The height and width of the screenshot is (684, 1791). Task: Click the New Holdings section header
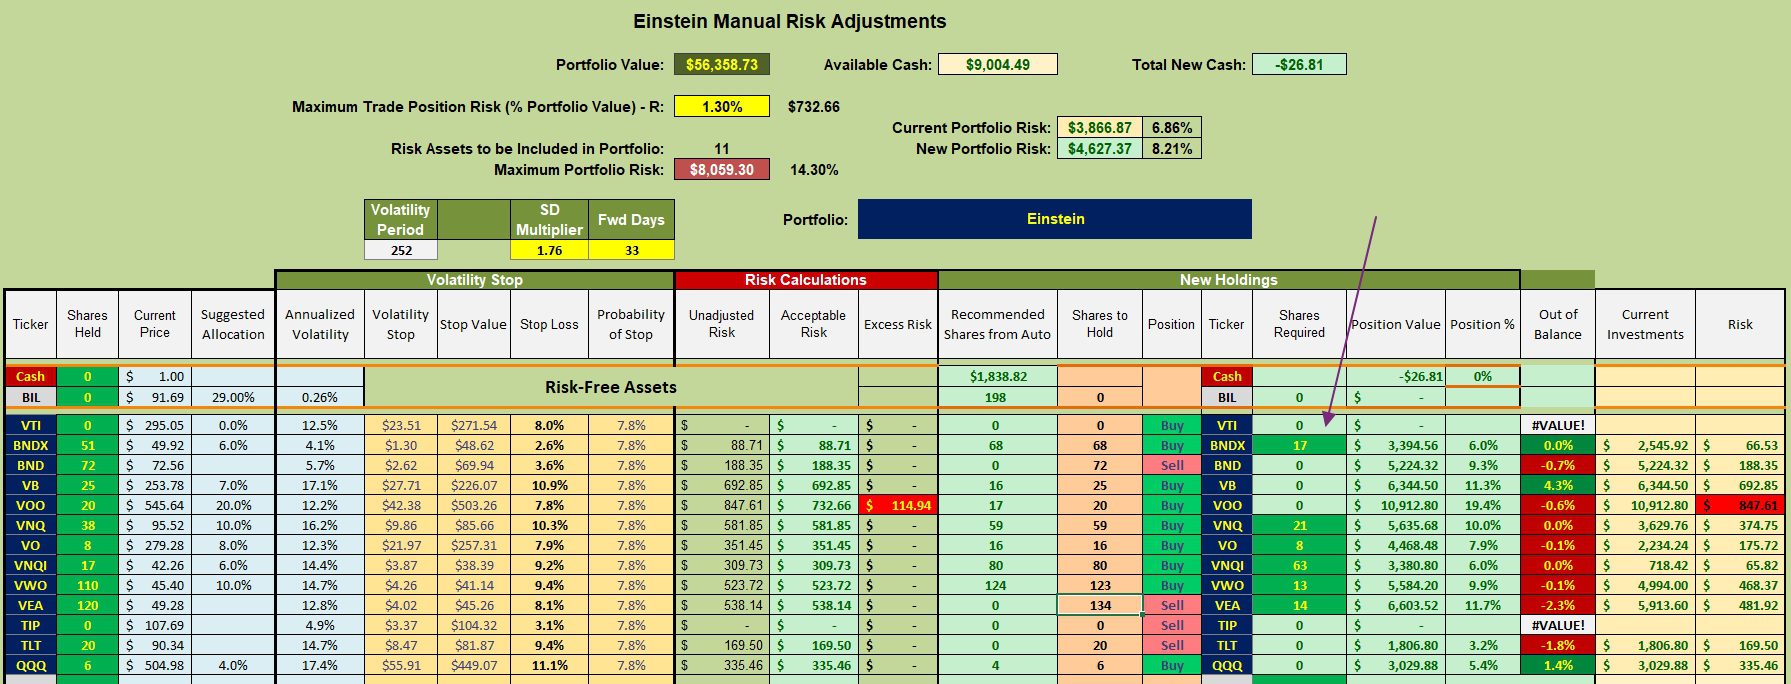[x=1229, y=280]
